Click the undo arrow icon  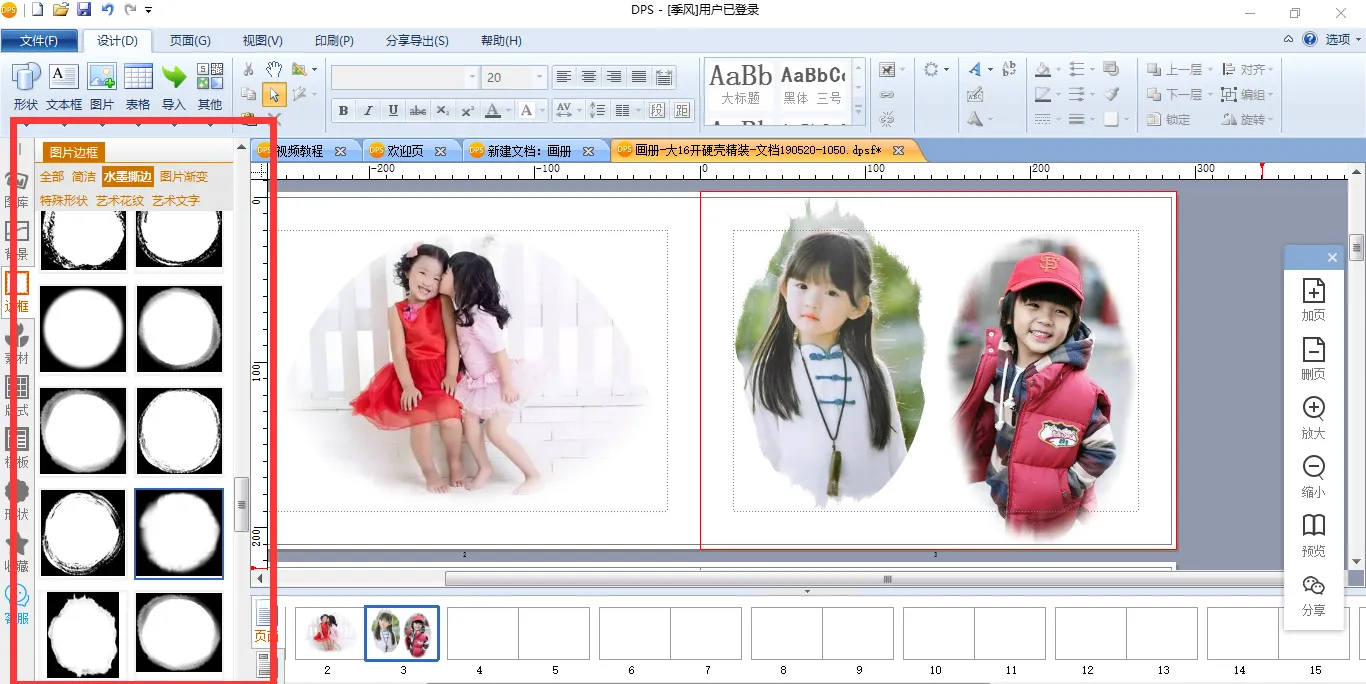point(107,10)
